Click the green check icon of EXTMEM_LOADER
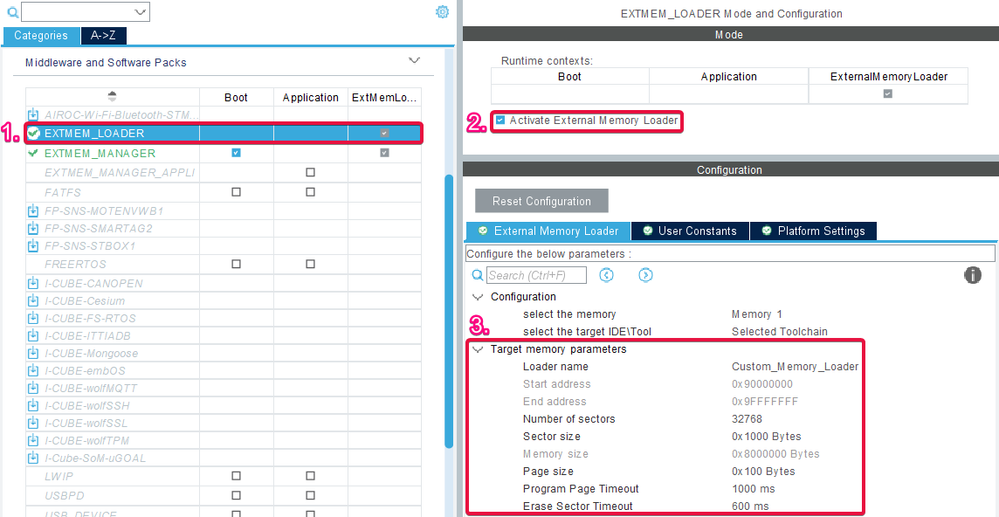Screen dimensions: 999x517 click(x=34, y=133)
